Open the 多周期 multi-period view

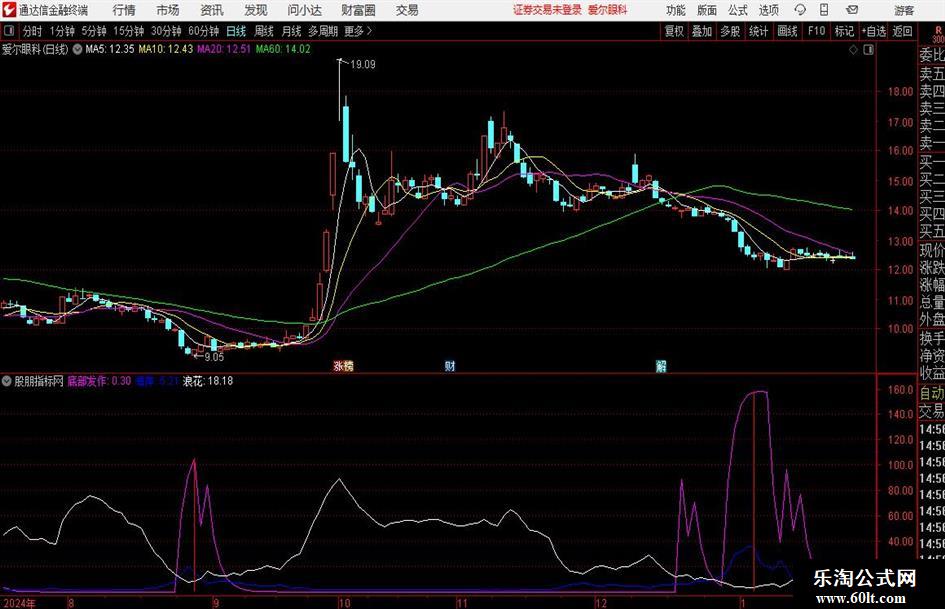323,31
